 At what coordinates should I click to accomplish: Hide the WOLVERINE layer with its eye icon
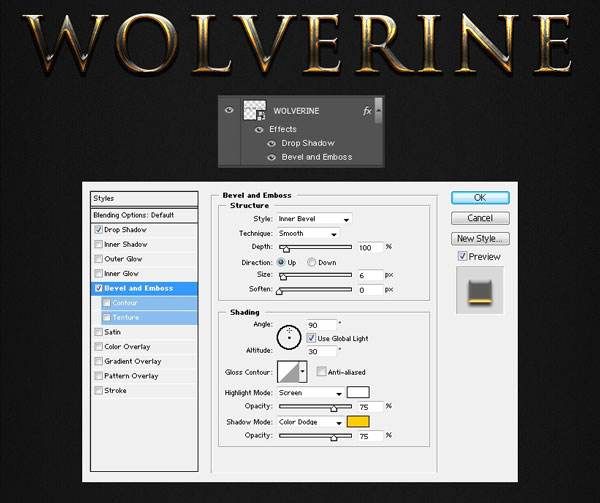229,110
